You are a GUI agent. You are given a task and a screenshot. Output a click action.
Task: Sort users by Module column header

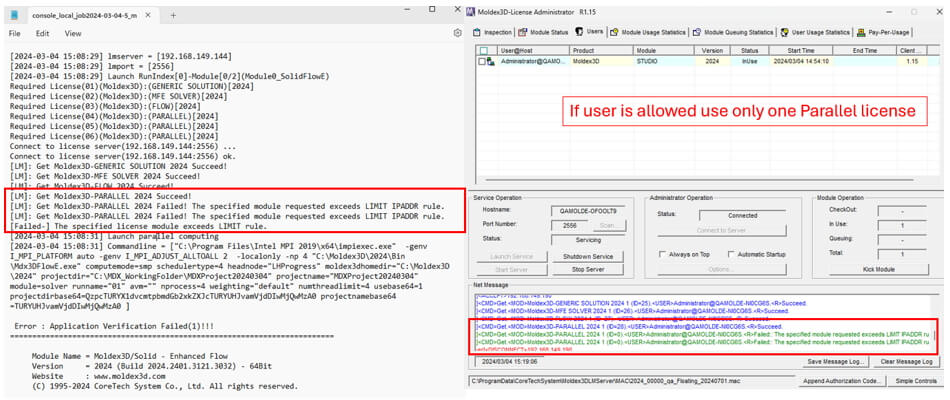click(663, 51)
